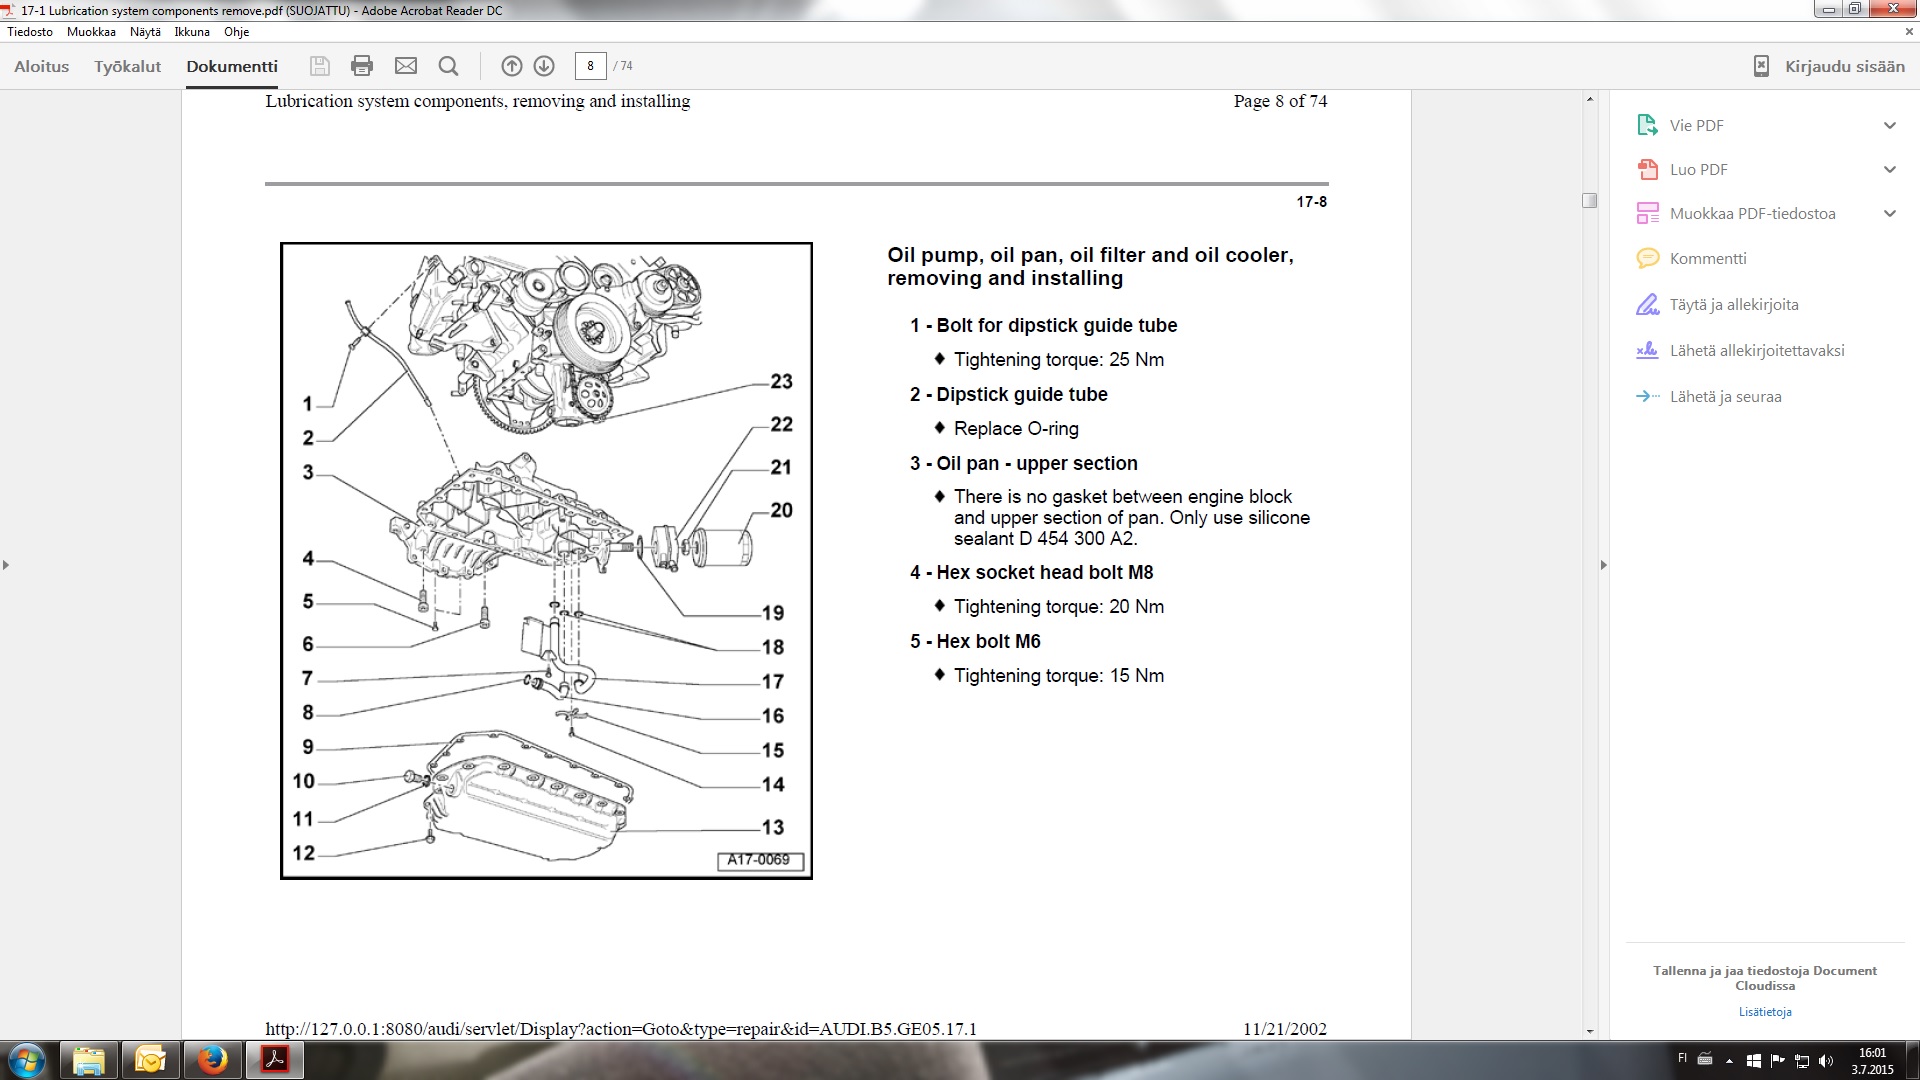
Task: Click the Vie PDF export icon
Action: click(1647, 125)
